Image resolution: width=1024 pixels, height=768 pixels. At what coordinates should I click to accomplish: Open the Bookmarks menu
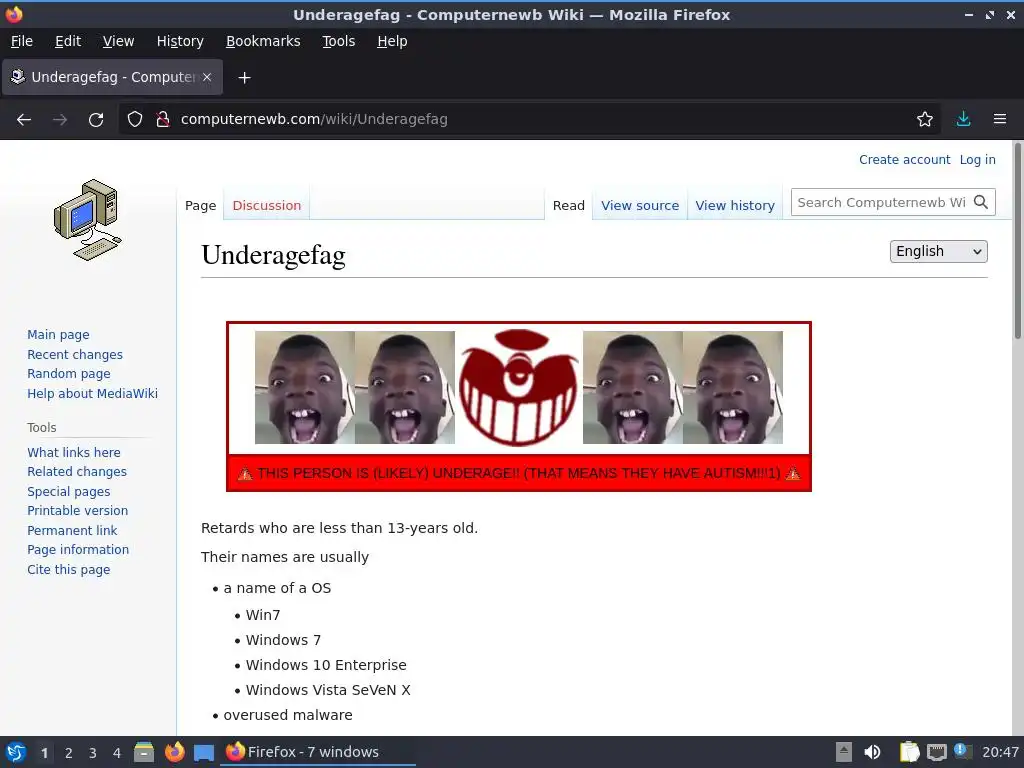coord(263,41)
